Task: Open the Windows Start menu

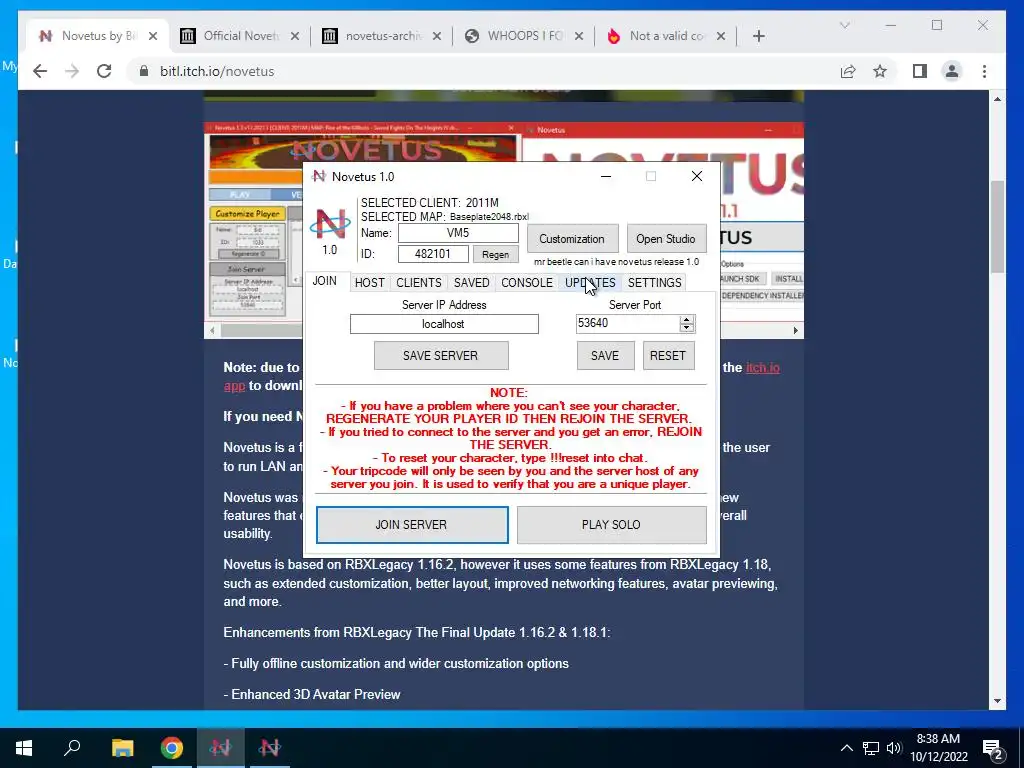Action: (x=24, y=748)
